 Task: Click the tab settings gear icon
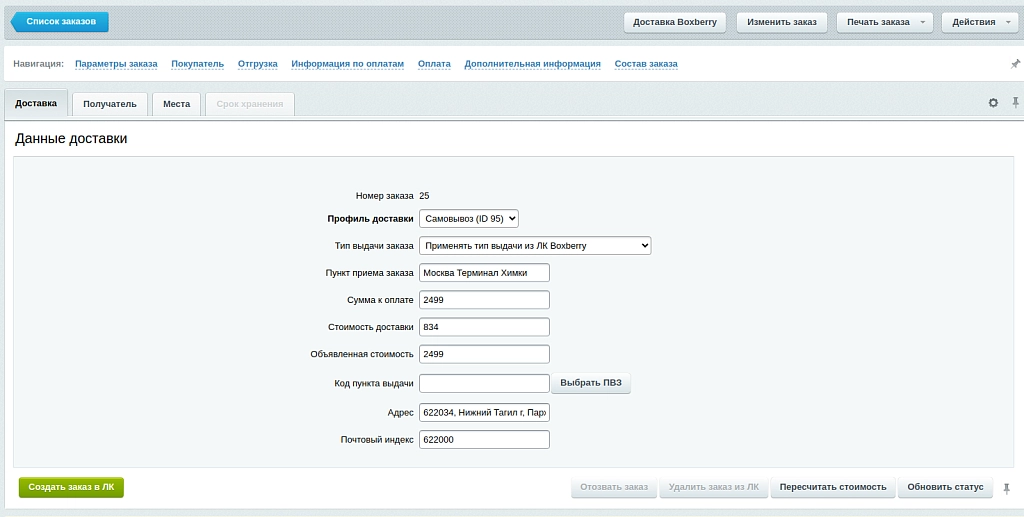tap(993, 102)
